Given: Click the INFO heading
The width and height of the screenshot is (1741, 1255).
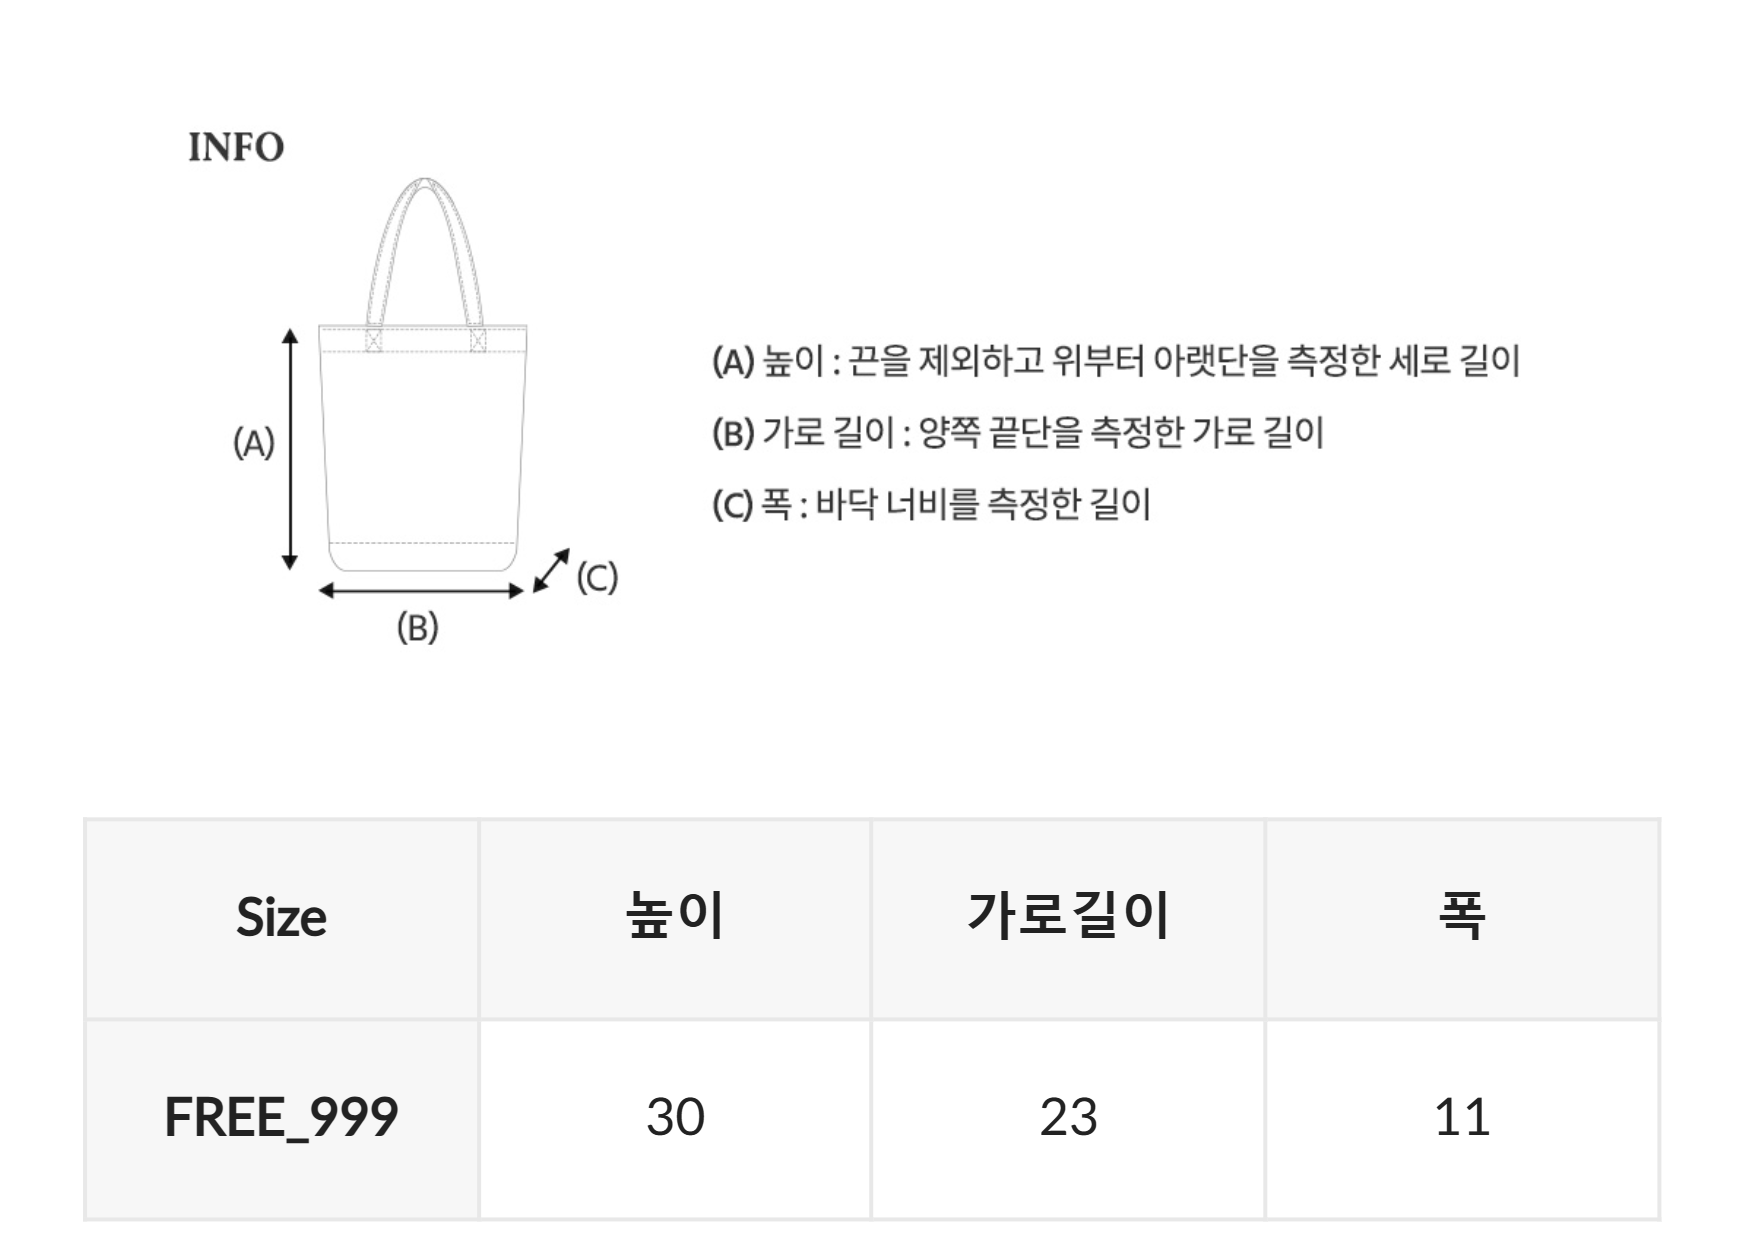Looking at the screenshot, I should point(236,148).
